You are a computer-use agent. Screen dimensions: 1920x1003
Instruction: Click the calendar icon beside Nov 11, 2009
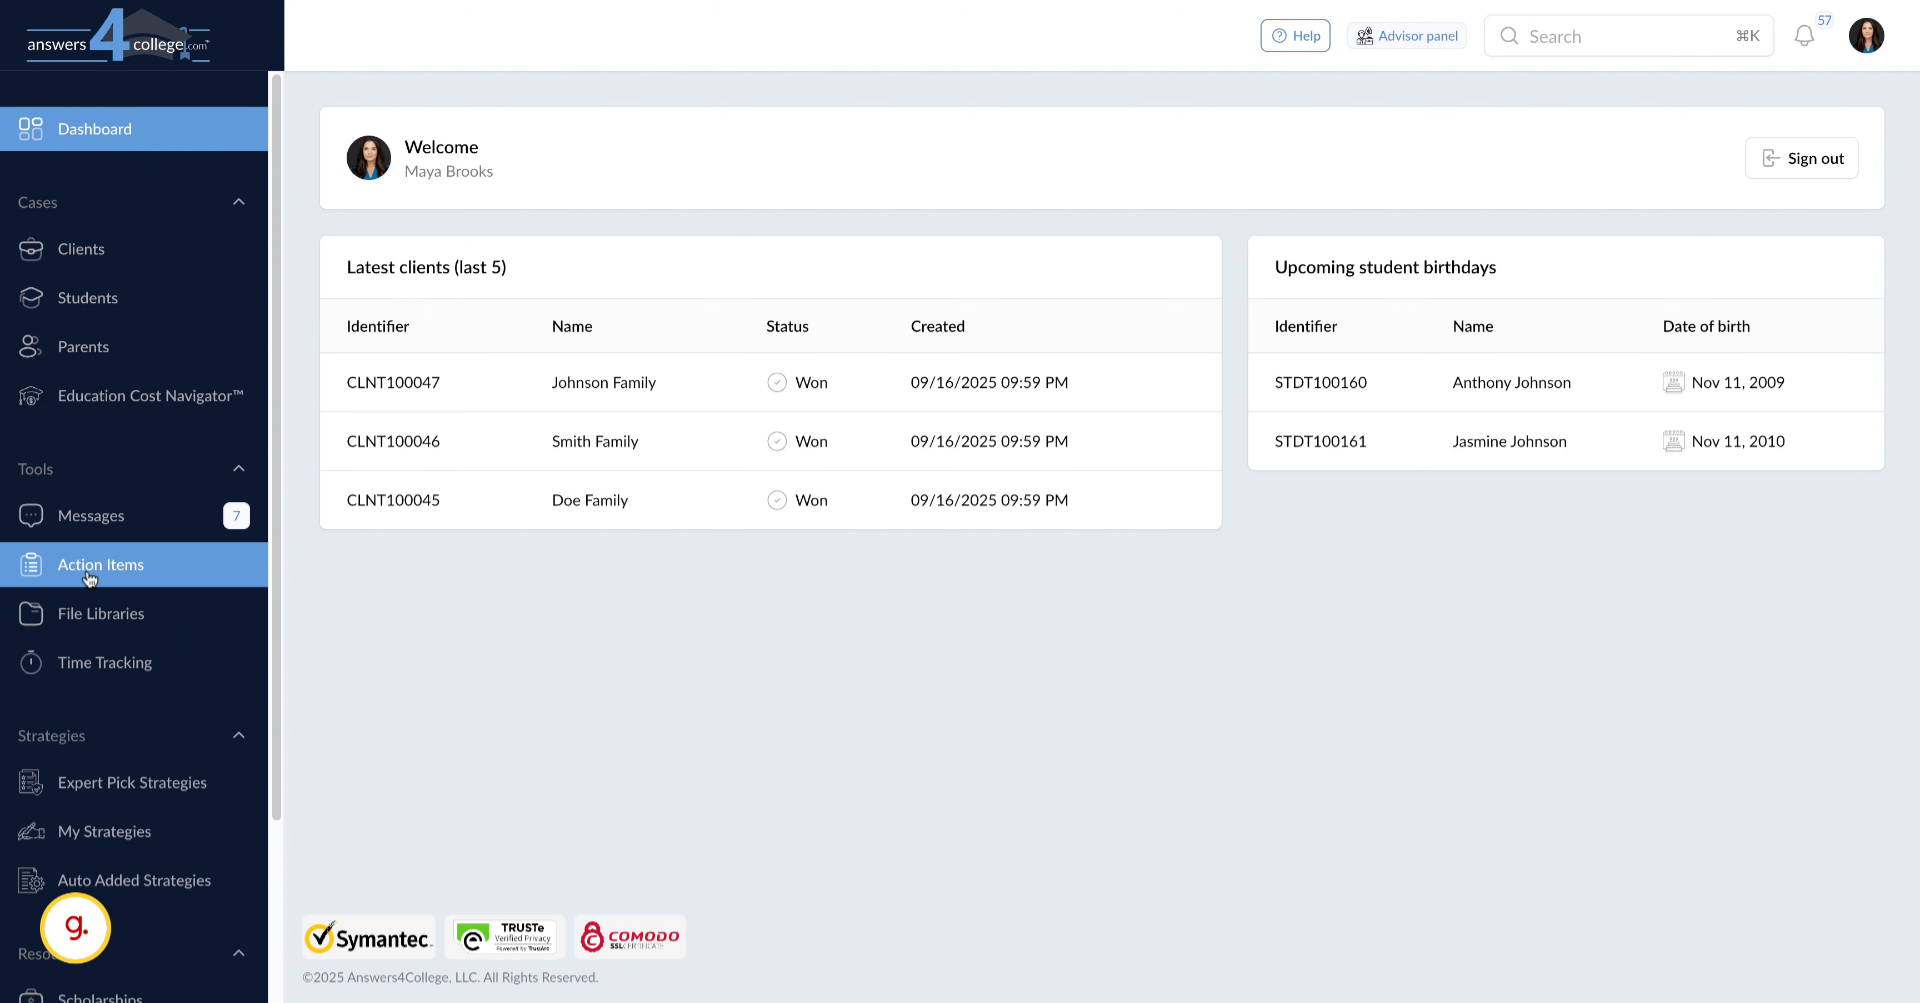1675,382
